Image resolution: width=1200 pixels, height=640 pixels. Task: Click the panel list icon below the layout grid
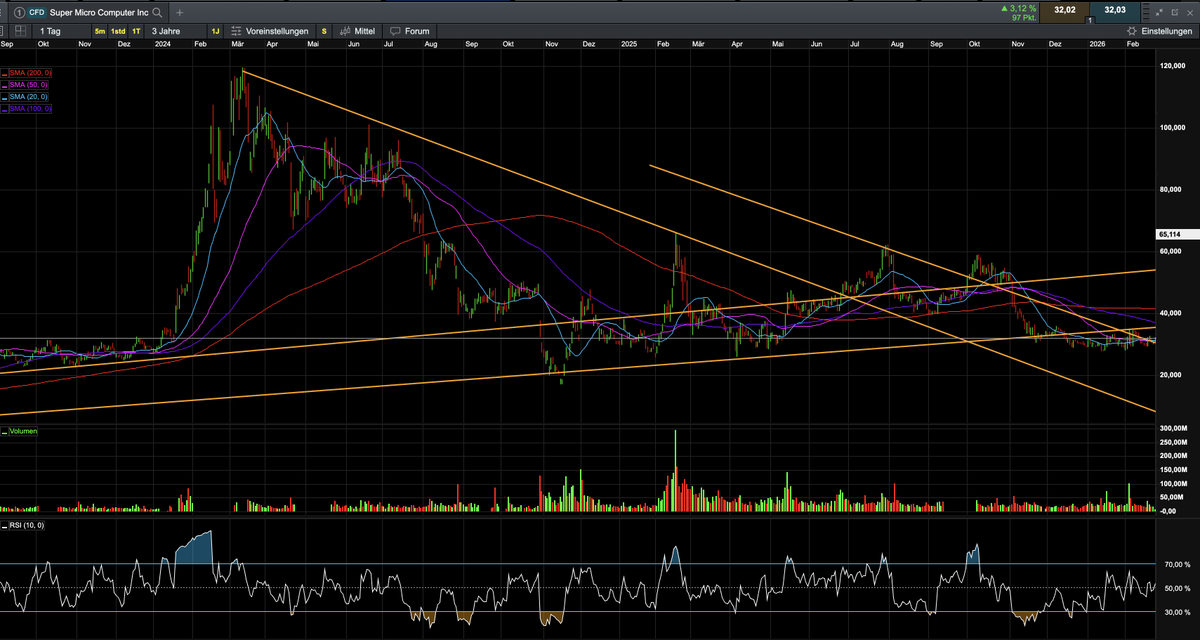tap(4, 31)
